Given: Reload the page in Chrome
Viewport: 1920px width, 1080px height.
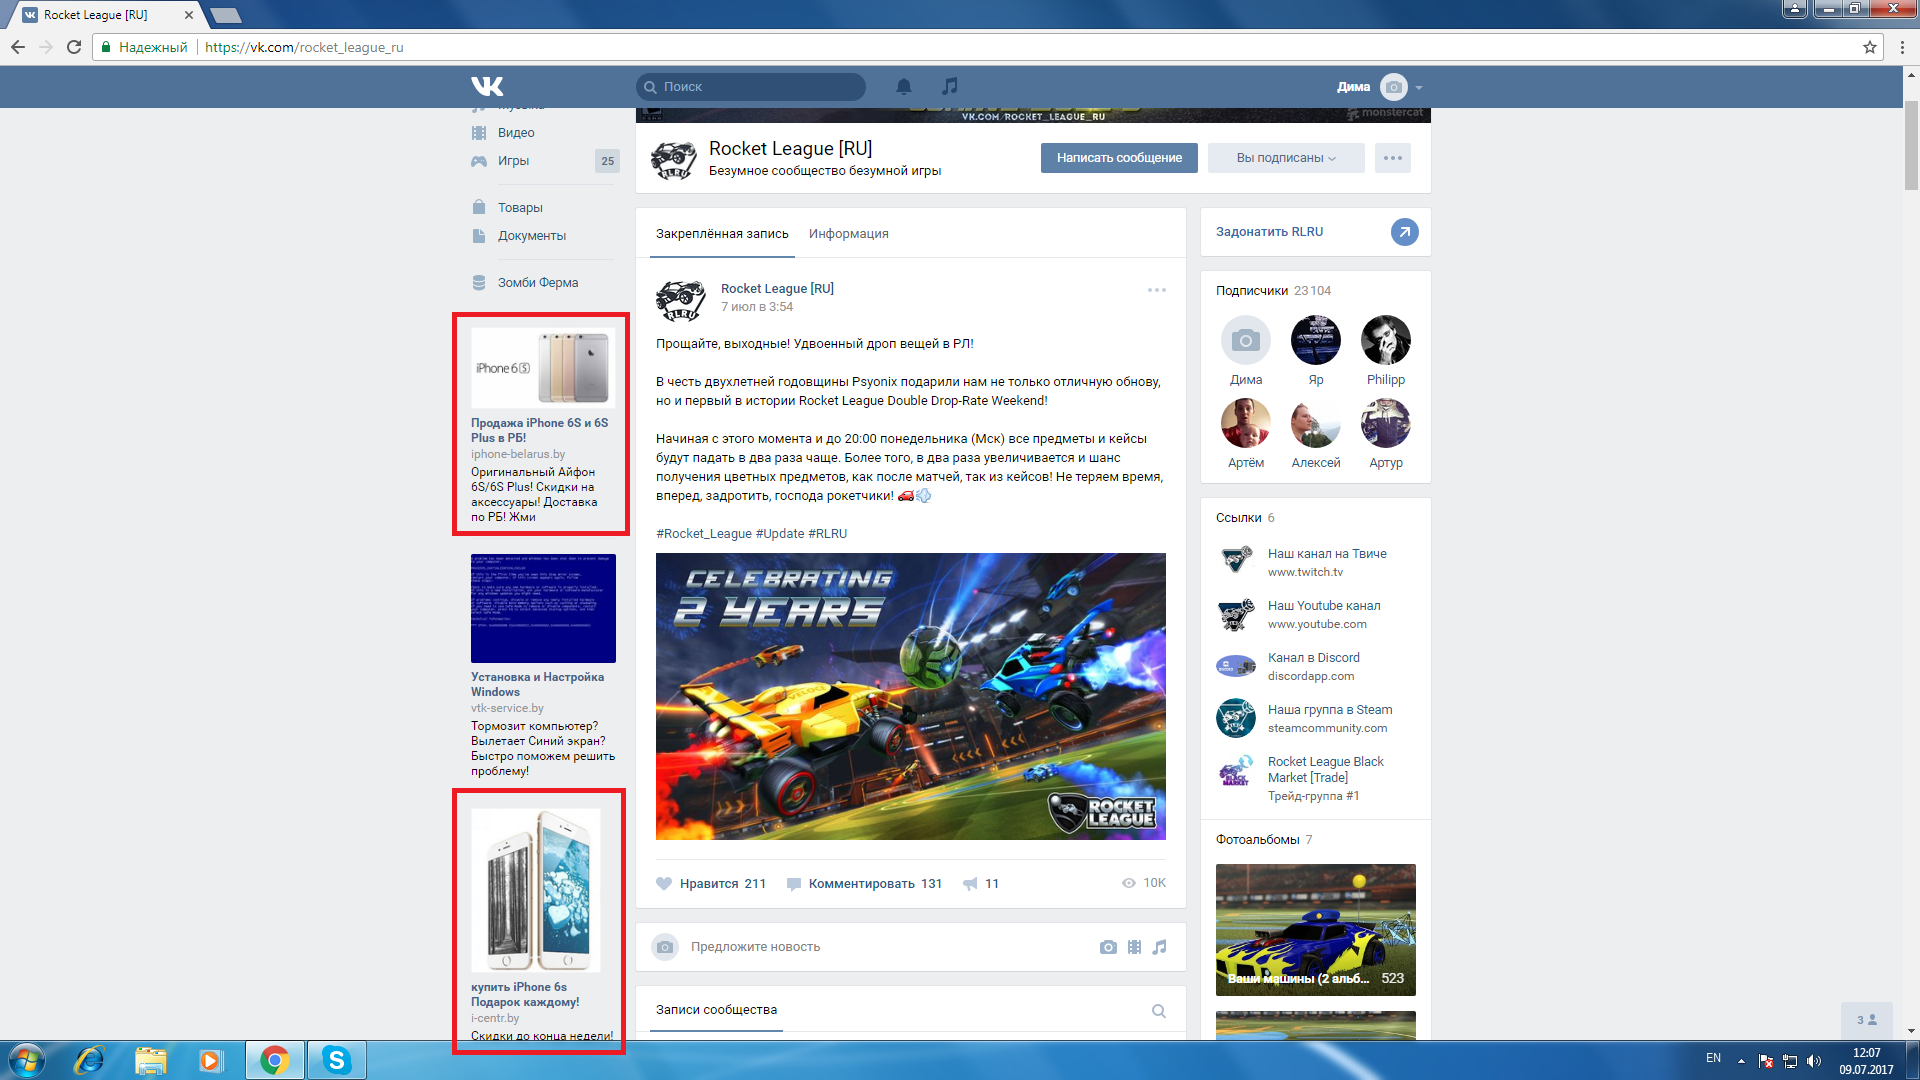Looking at the screenshot, I should (74, 47).
